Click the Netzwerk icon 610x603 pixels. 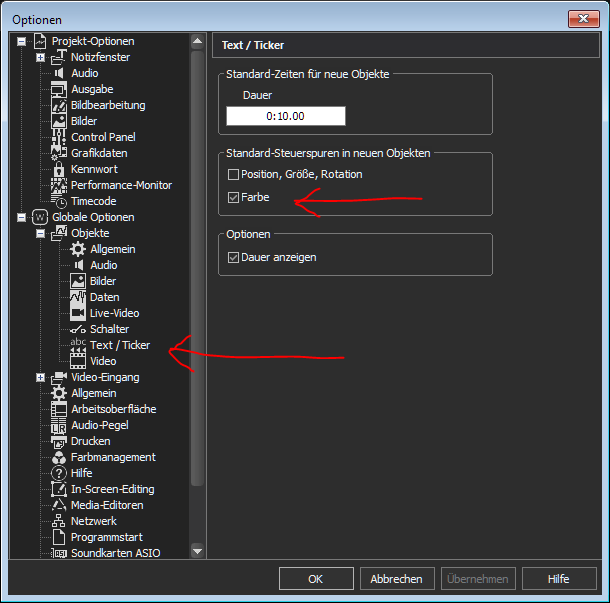[x=59, y=521]
